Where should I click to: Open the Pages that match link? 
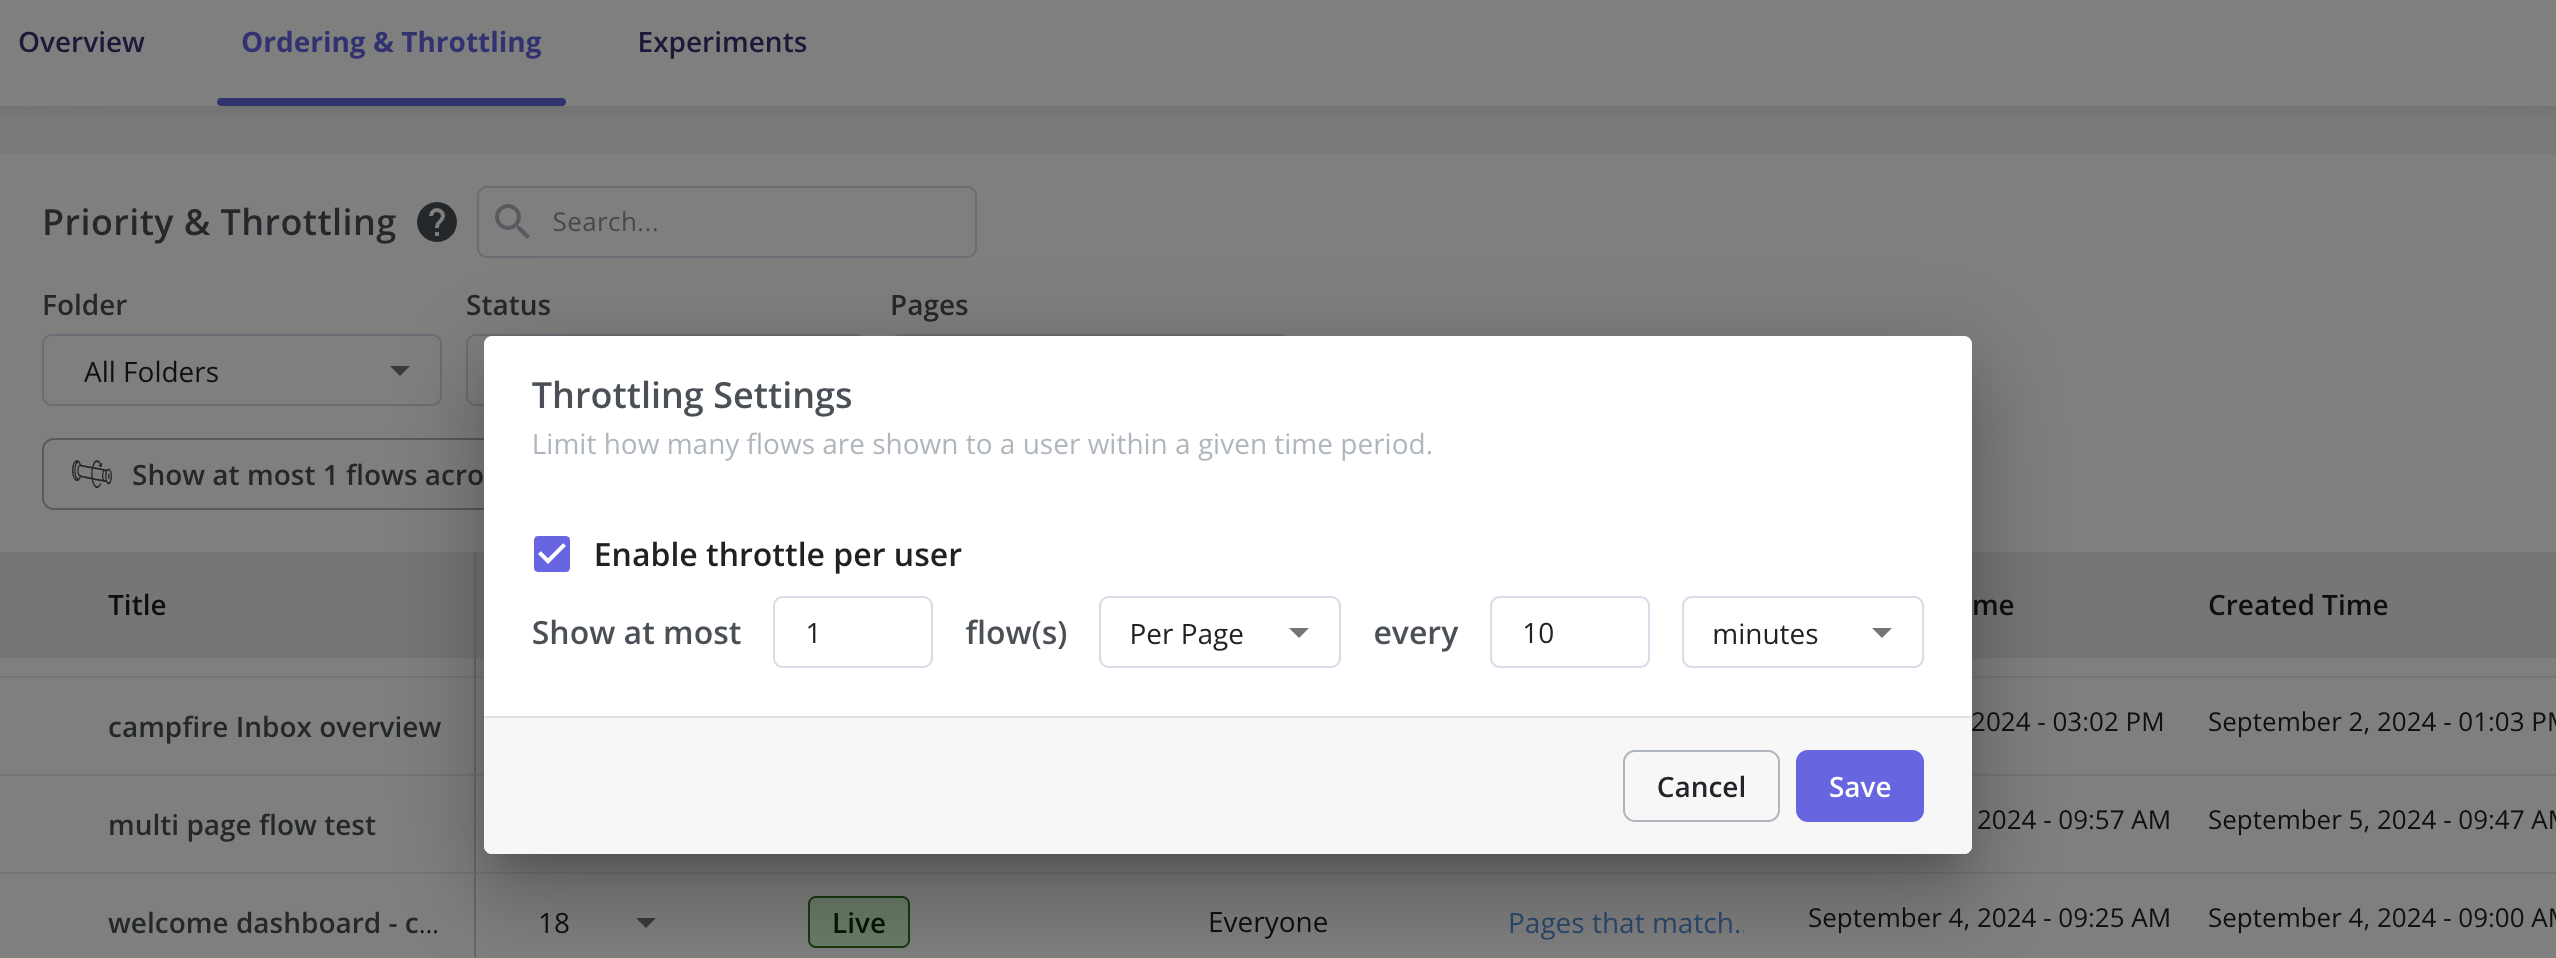coord(1624,922)
